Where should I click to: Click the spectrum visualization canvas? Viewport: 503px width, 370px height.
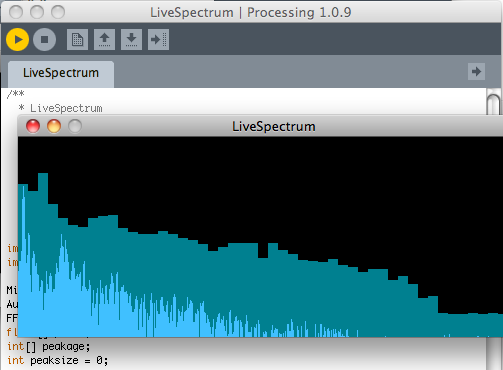pos(260,237)
